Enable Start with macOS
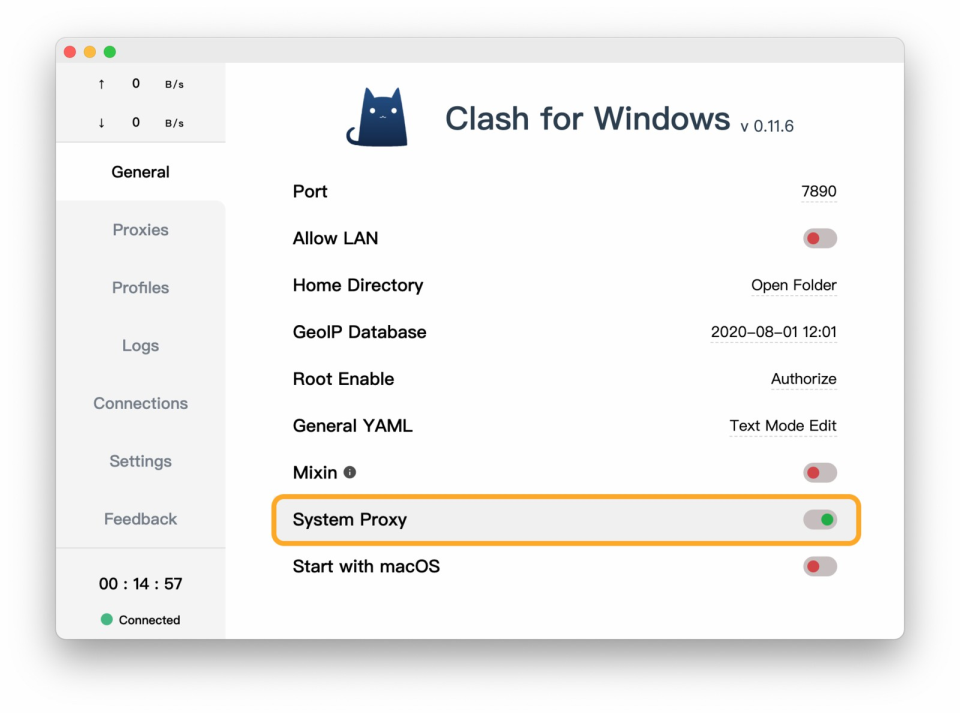The width and height of the screenshot is (960, 713). [x=819, y=566]
